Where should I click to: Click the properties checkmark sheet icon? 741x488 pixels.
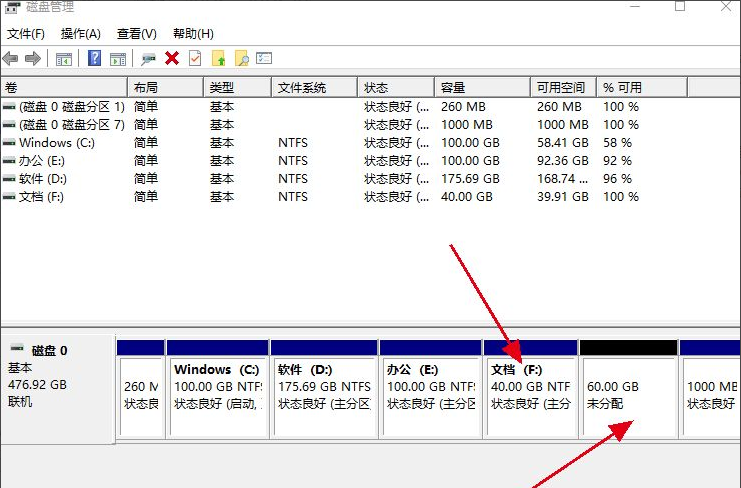(x=195, y=59)
